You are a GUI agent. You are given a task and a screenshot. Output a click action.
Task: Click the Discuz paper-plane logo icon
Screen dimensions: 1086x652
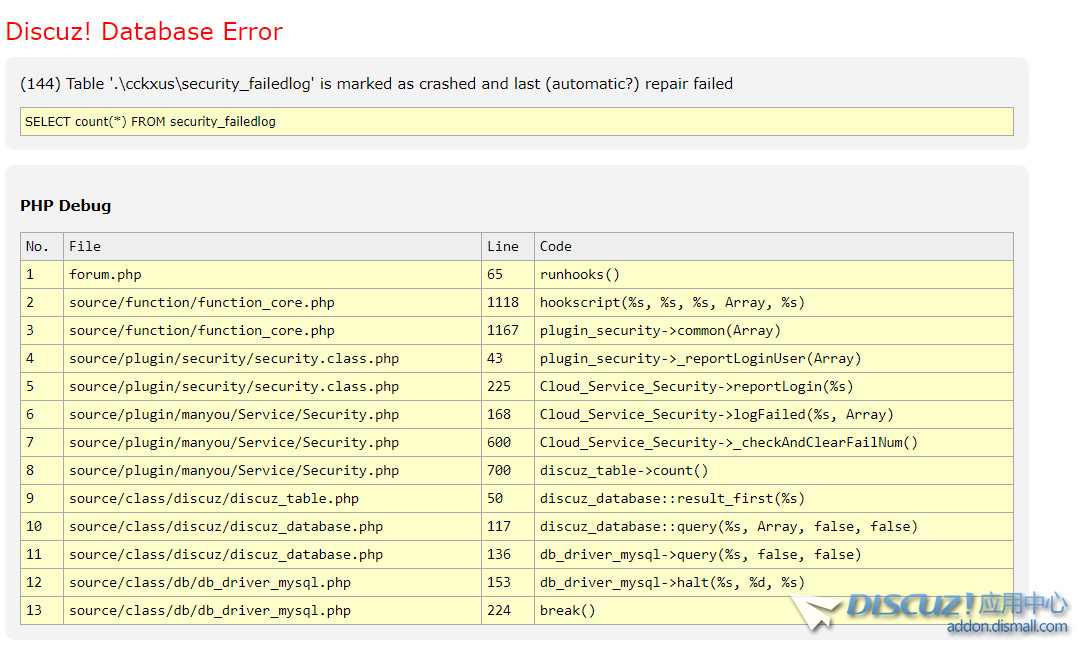click(x=813, y=611)
